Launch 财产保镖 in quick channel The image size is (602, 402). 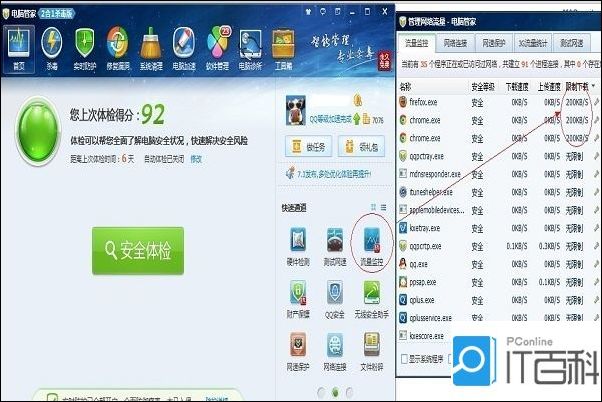pyautogui.click(x=298, y=299)
